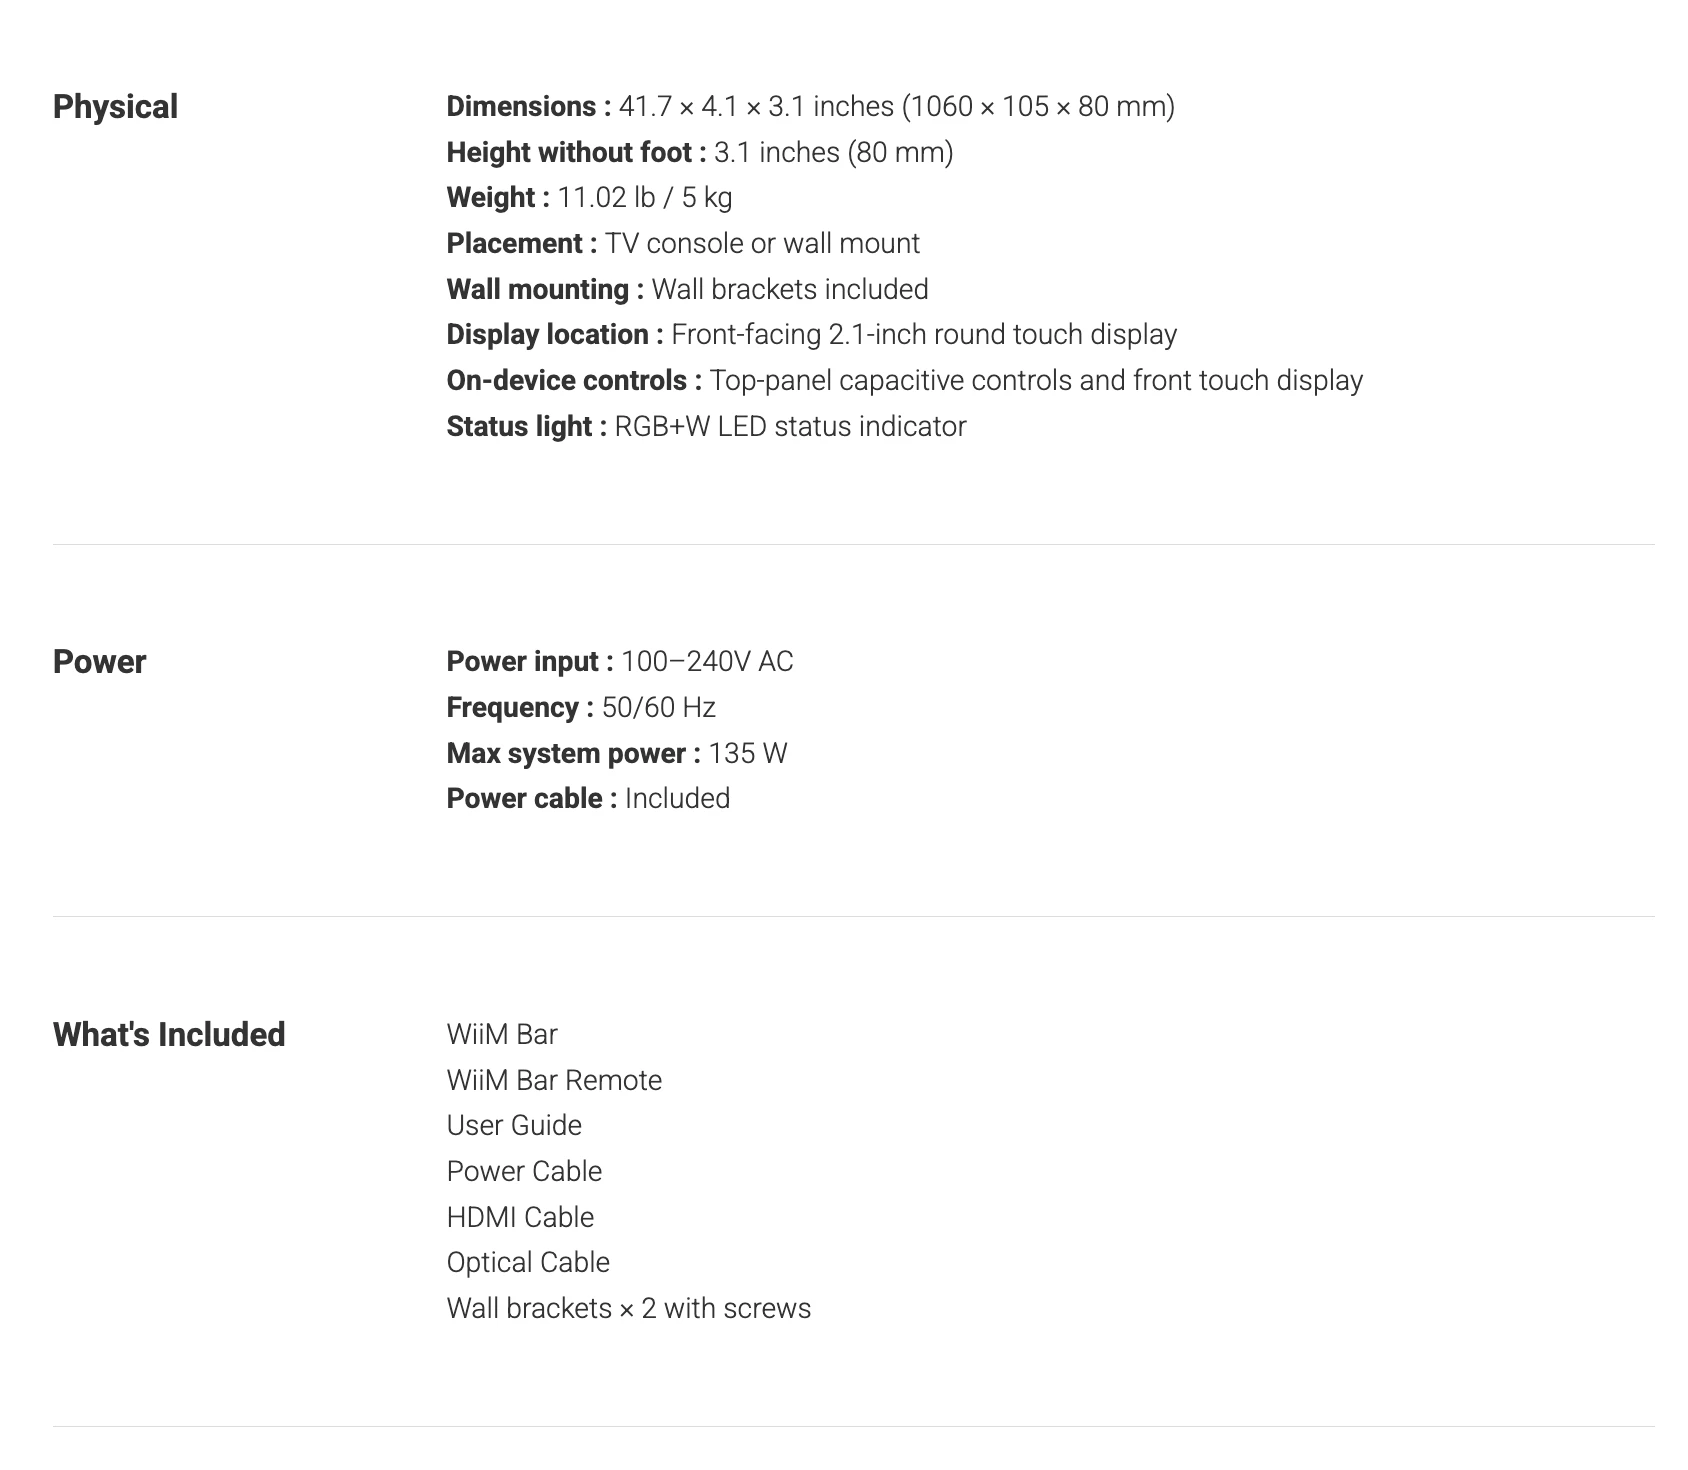1688x1470 pixels.
Task: Click the Placement specification text
Action: point(683,243)
